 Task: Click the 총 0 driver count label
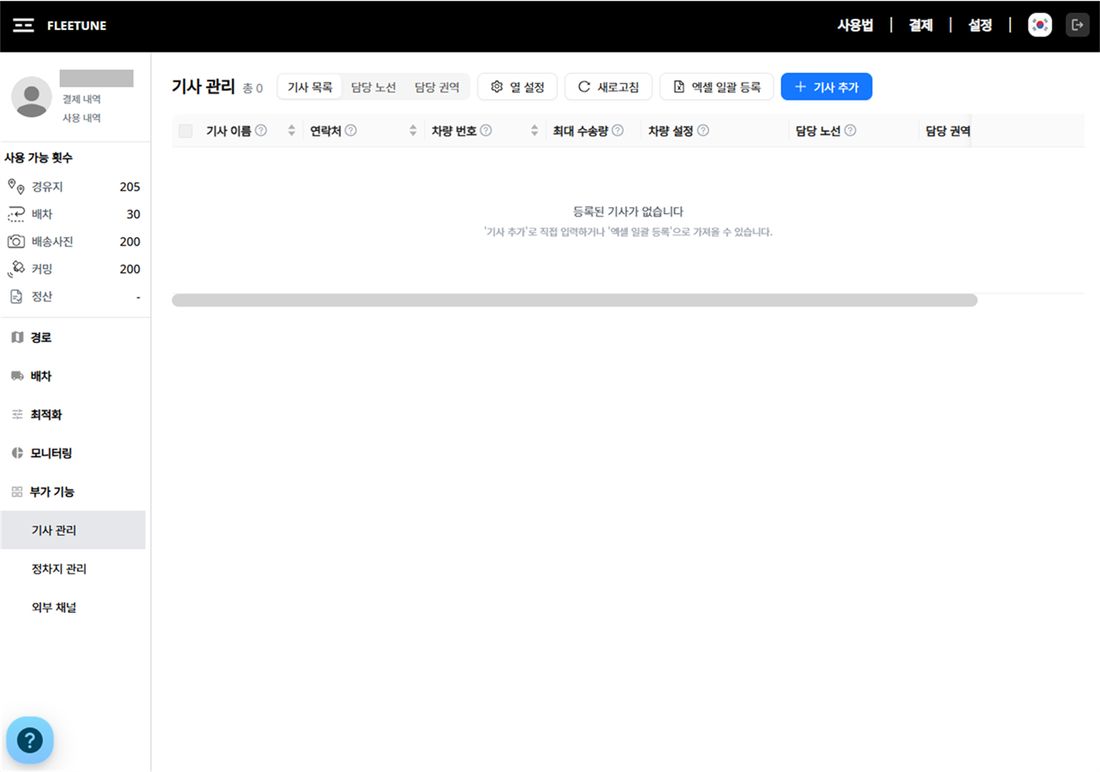click(x=253, y=88)
